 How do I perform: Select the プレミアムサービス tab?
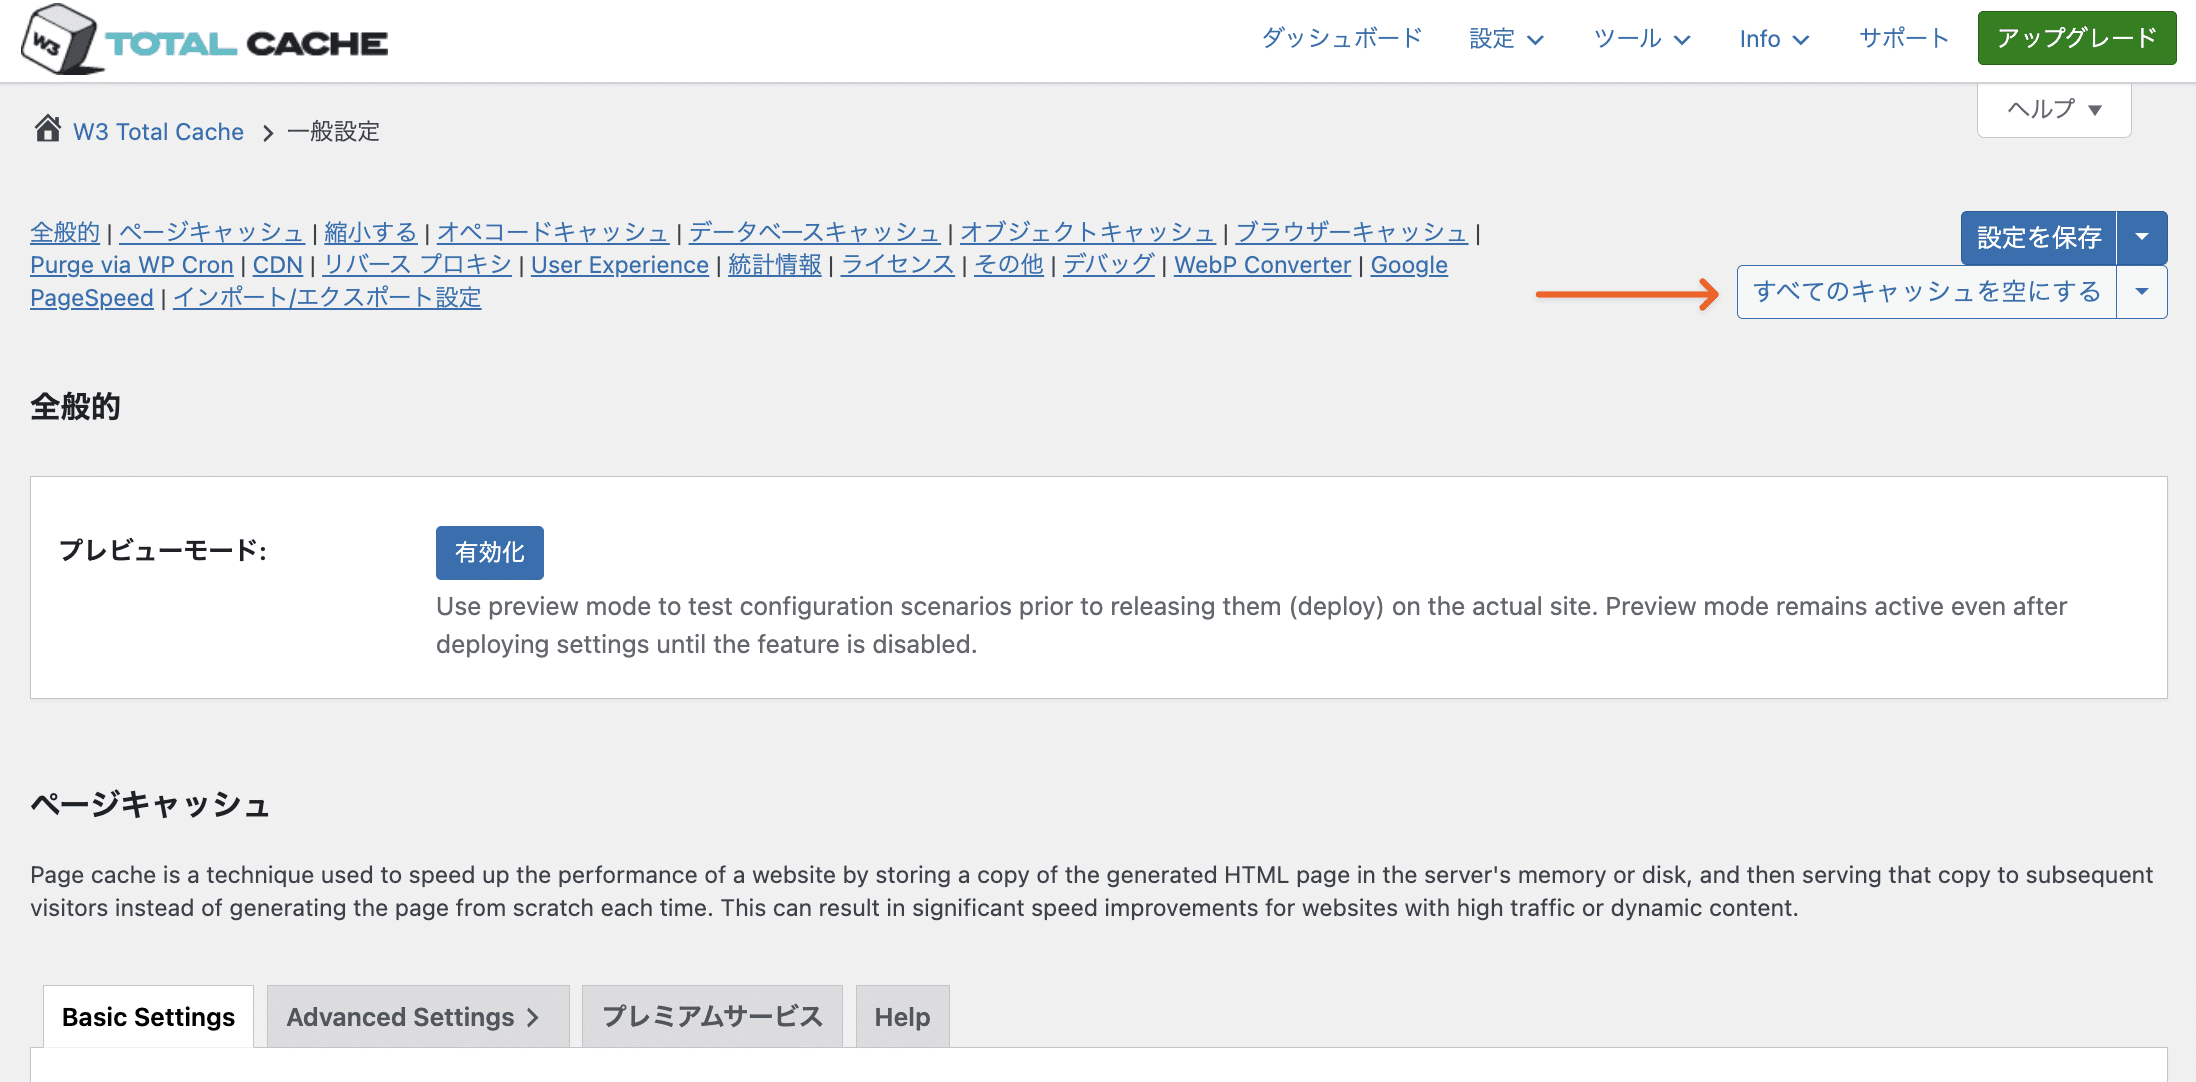pos(712,1017)
